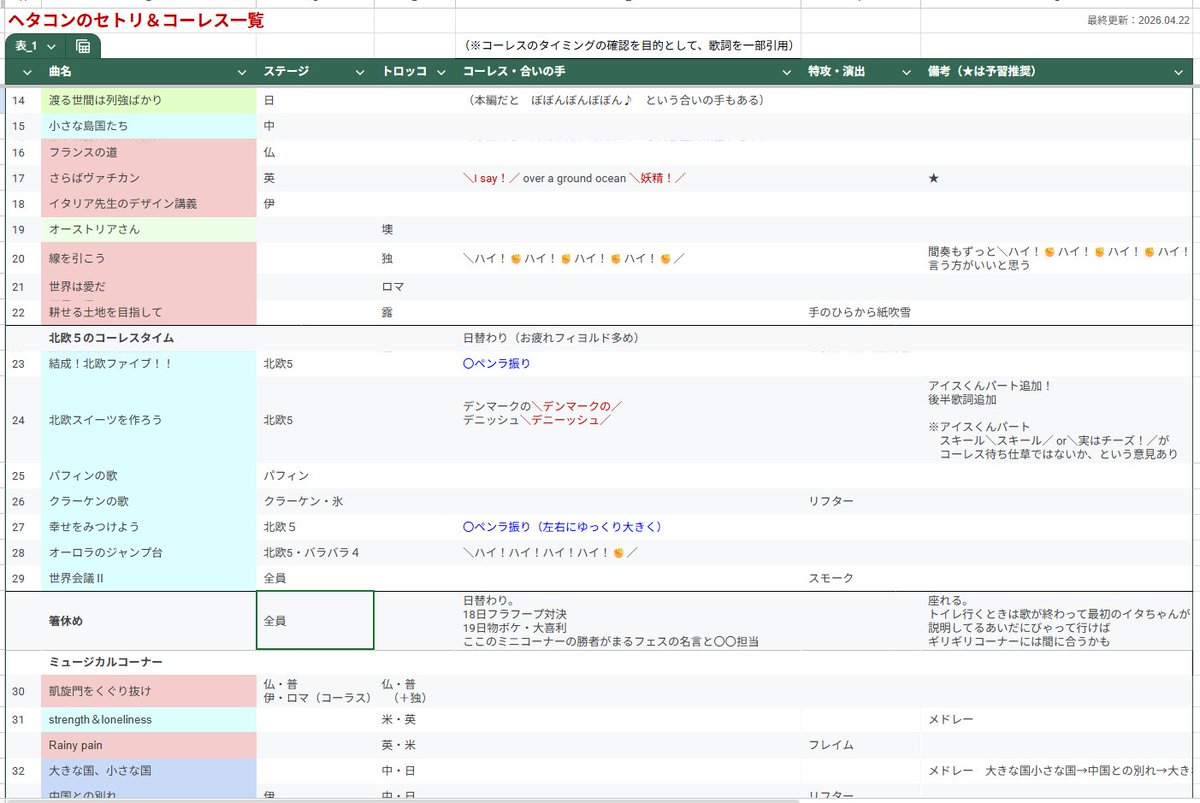Select the row 17 header number

tap(20, 178)
